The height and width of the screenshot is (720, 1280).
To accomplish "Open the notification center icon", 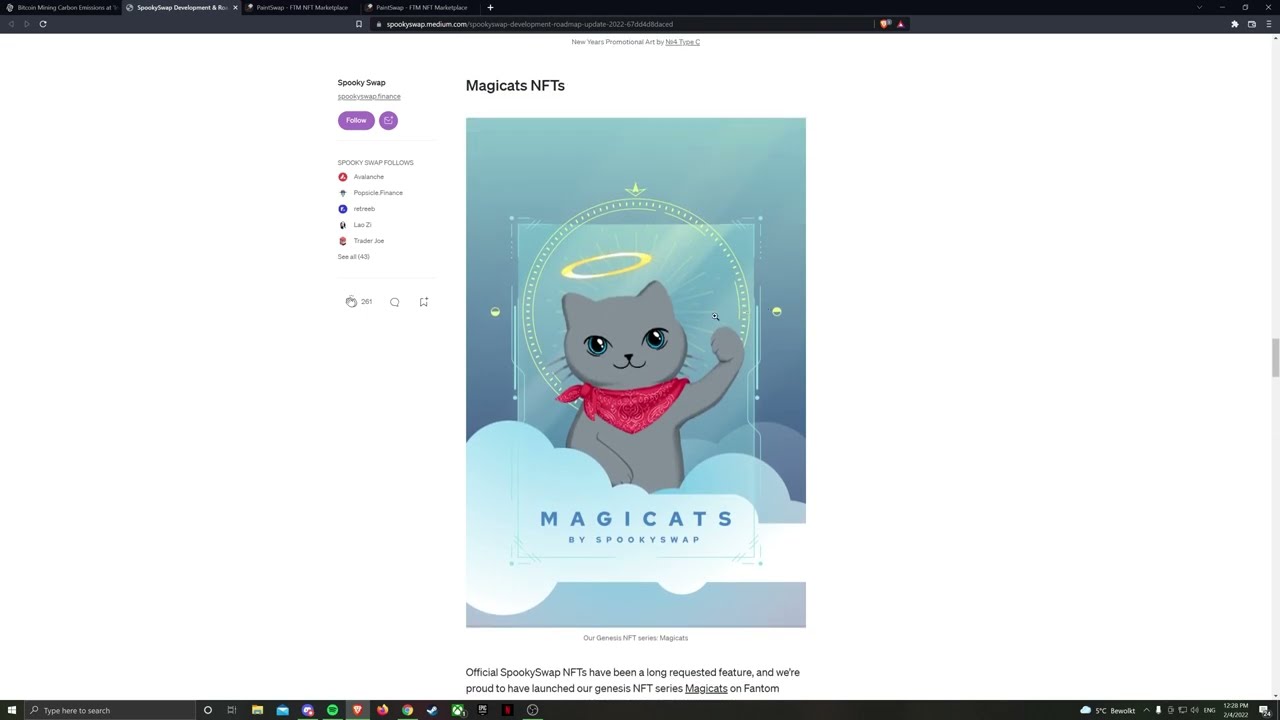I will 1264,710.
